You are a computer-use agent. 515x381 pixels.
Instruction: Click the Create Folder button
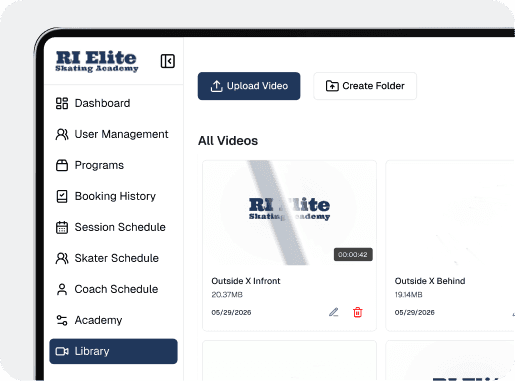pos(365,86)
